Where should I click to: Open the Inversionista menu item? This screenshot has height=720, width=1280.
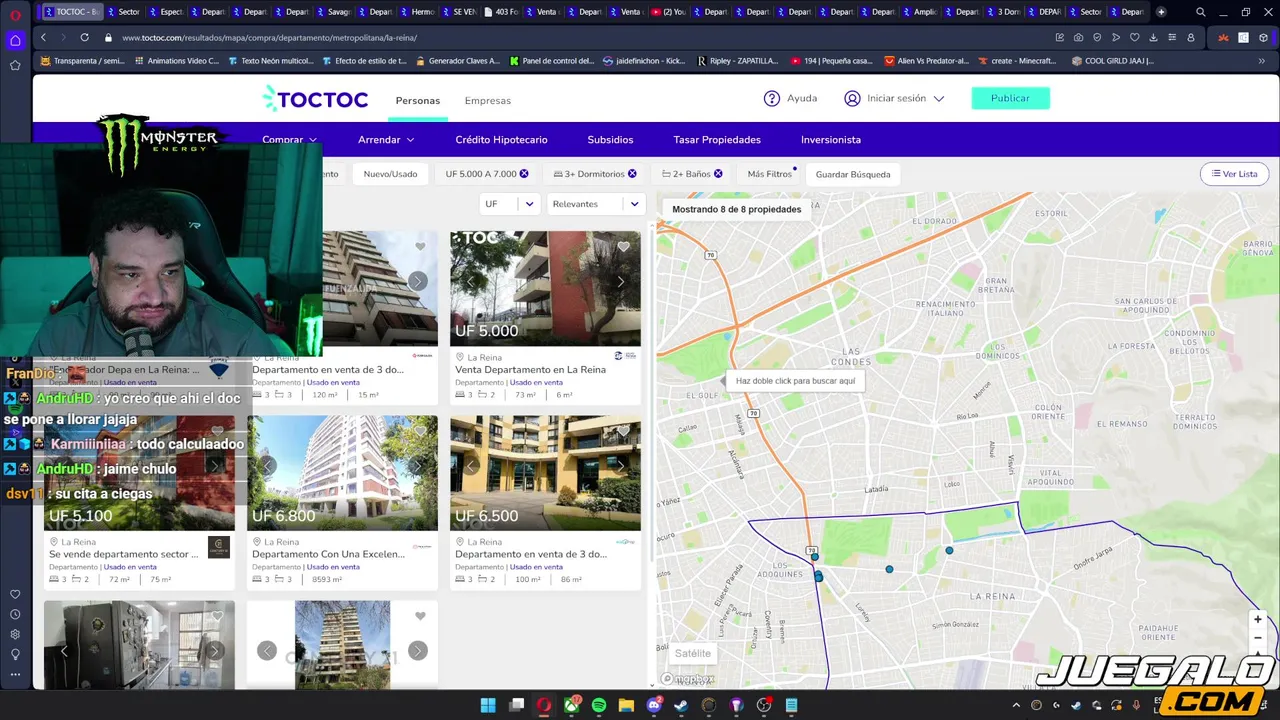[831, 140]
